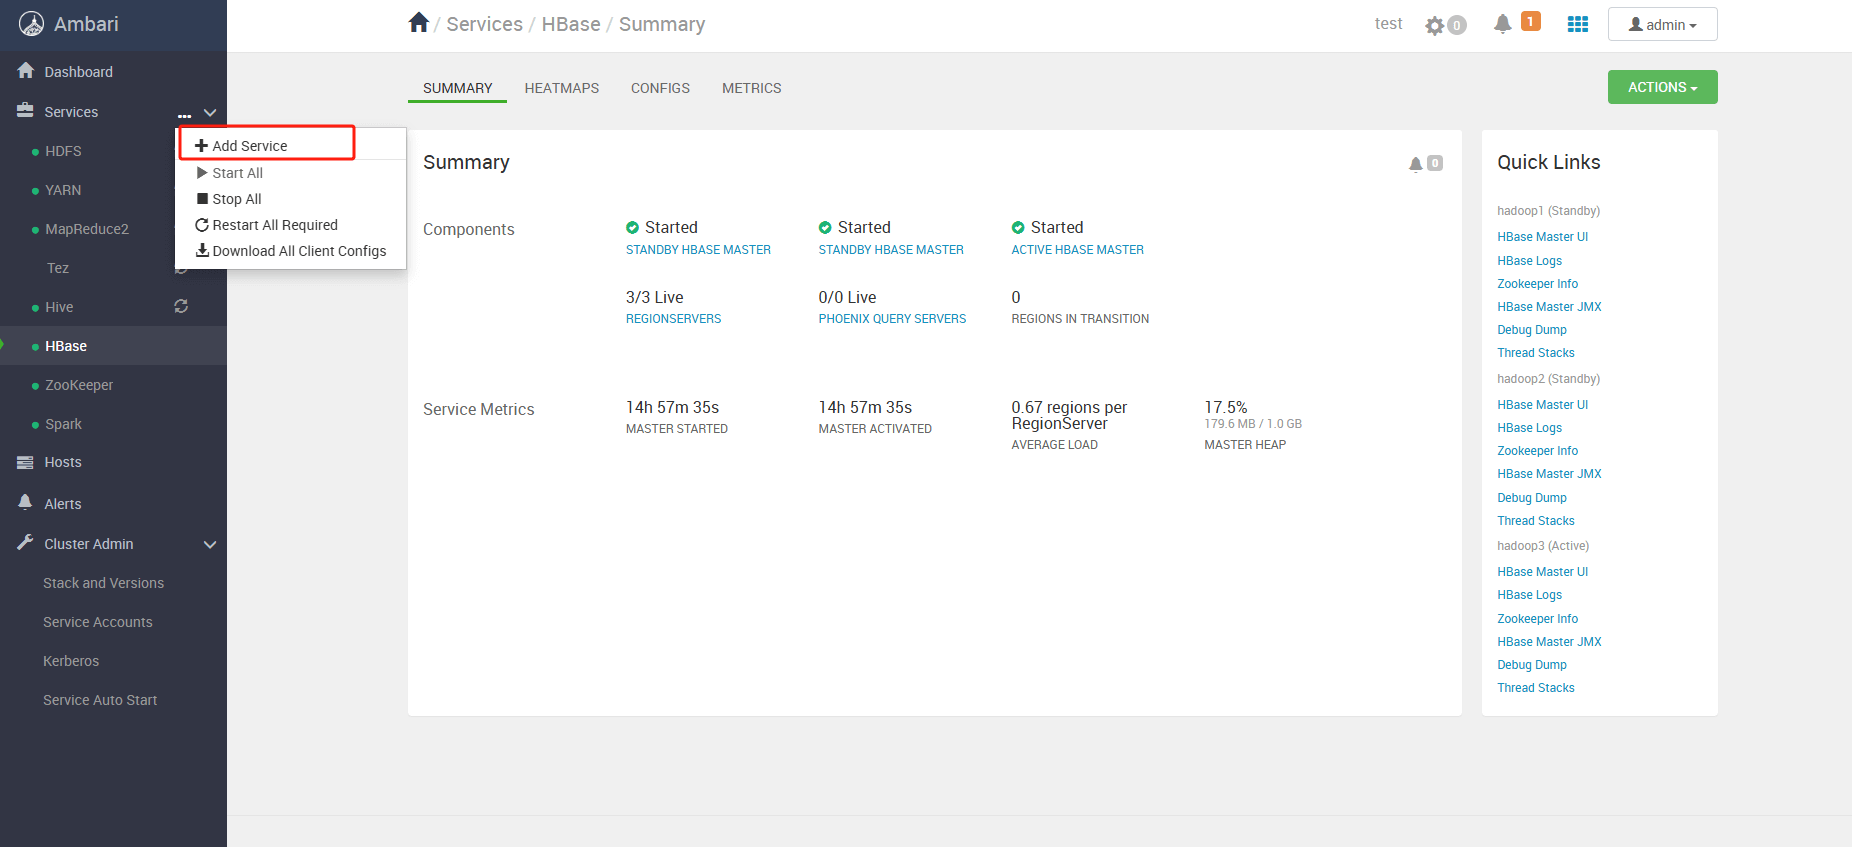Open the views grid icon
The width and height of the screenshot is (1852, 847).
[x=1578, y=24]
